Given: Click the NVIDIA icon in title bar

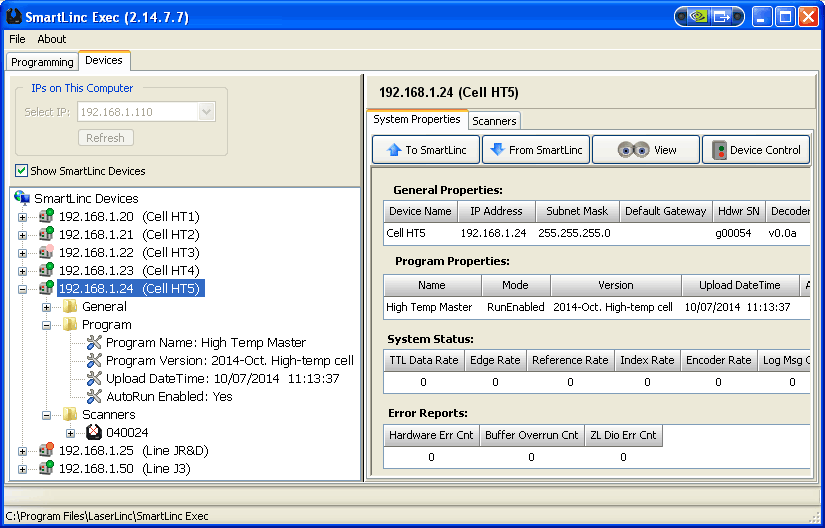Looking at the screenshot, I should click(x=695, y=17).
